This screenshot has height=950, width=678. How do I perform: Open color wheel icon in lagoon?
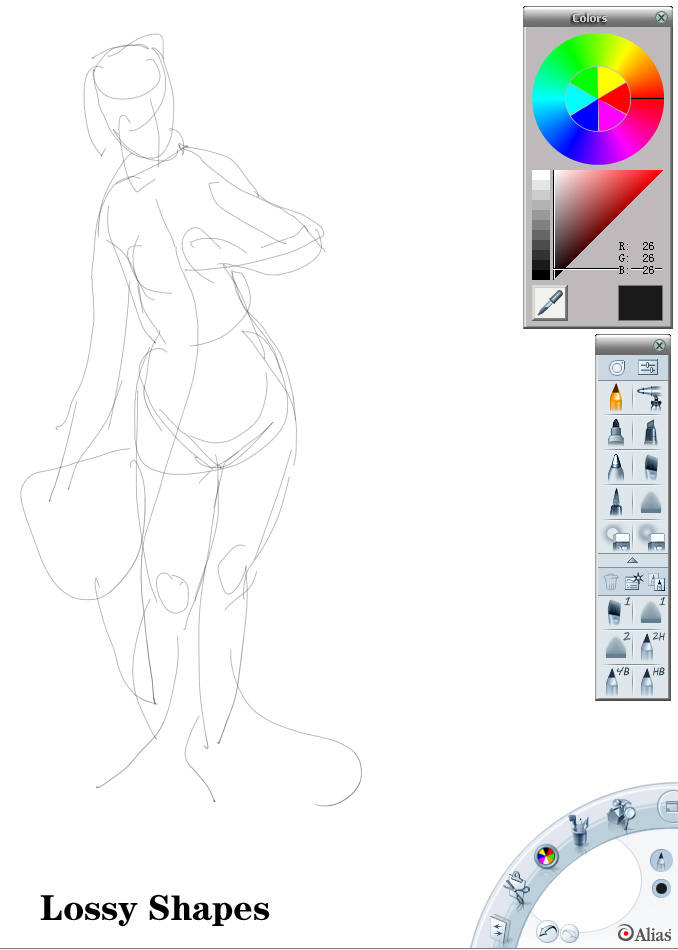[x=546, y=857]
